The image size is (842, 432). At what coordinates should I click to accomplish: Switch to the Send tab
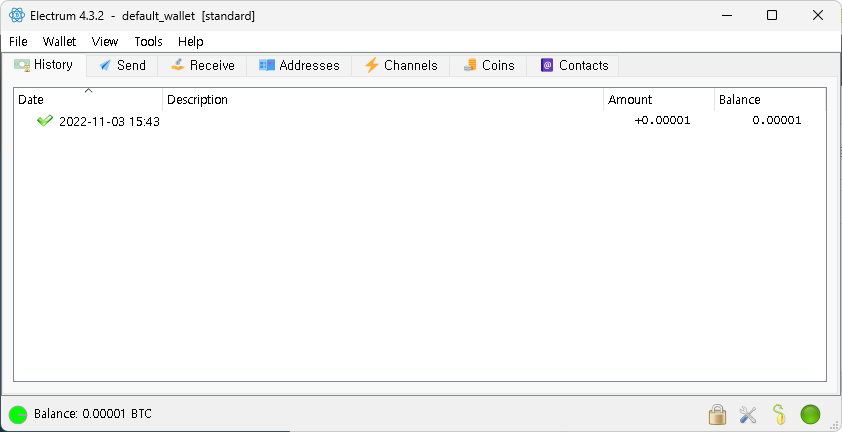tap(122, 66)
